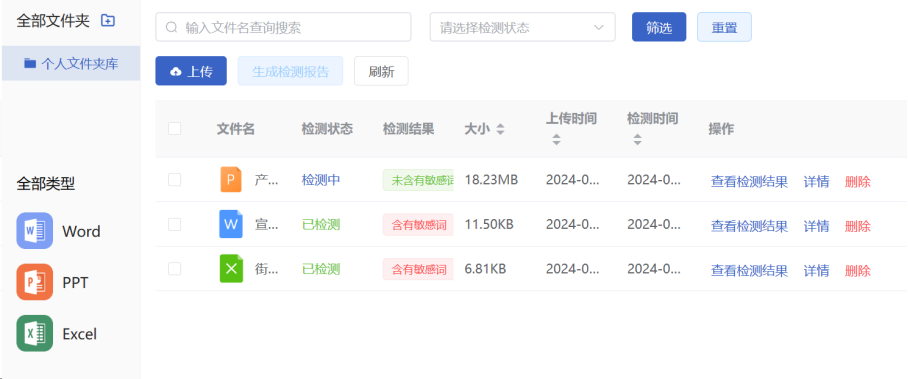Open 查看检测结果 for the 6.81KB file
Image resolution: width=908 pixels, height=379 pixels.
pos(749,271)
